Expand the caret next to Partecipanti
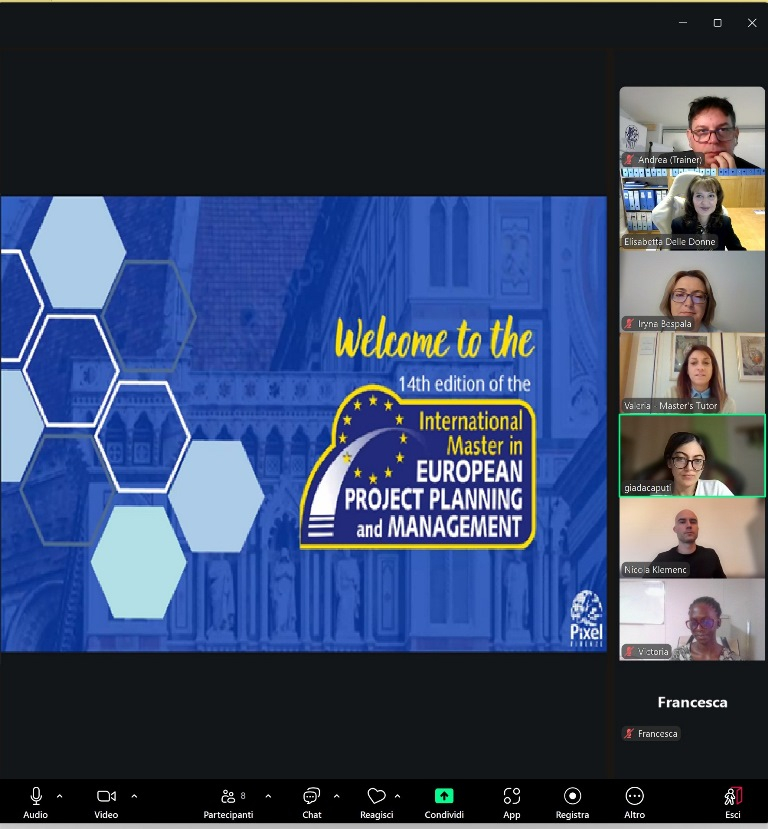The width and height of the screenshot is (768, 829). tap(268, 796)
